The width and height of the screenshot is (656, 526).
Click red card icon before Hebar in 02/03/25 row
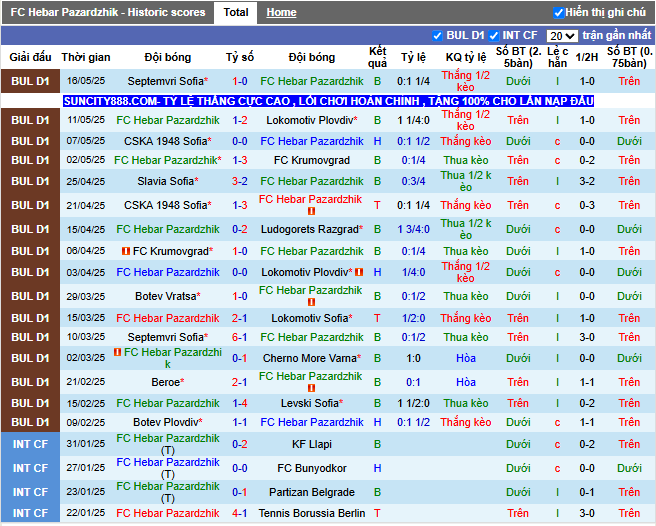[118, 352]
